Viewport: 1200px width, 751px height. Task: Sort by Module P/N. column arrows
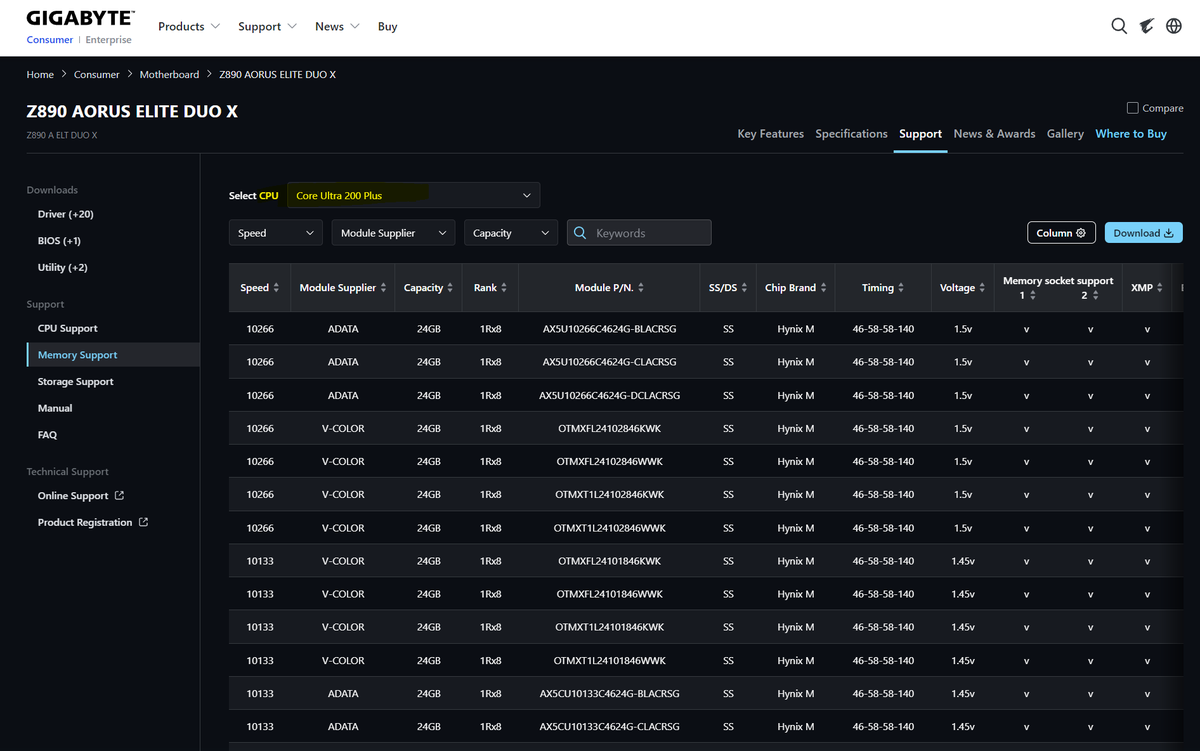tap(641, 288)
